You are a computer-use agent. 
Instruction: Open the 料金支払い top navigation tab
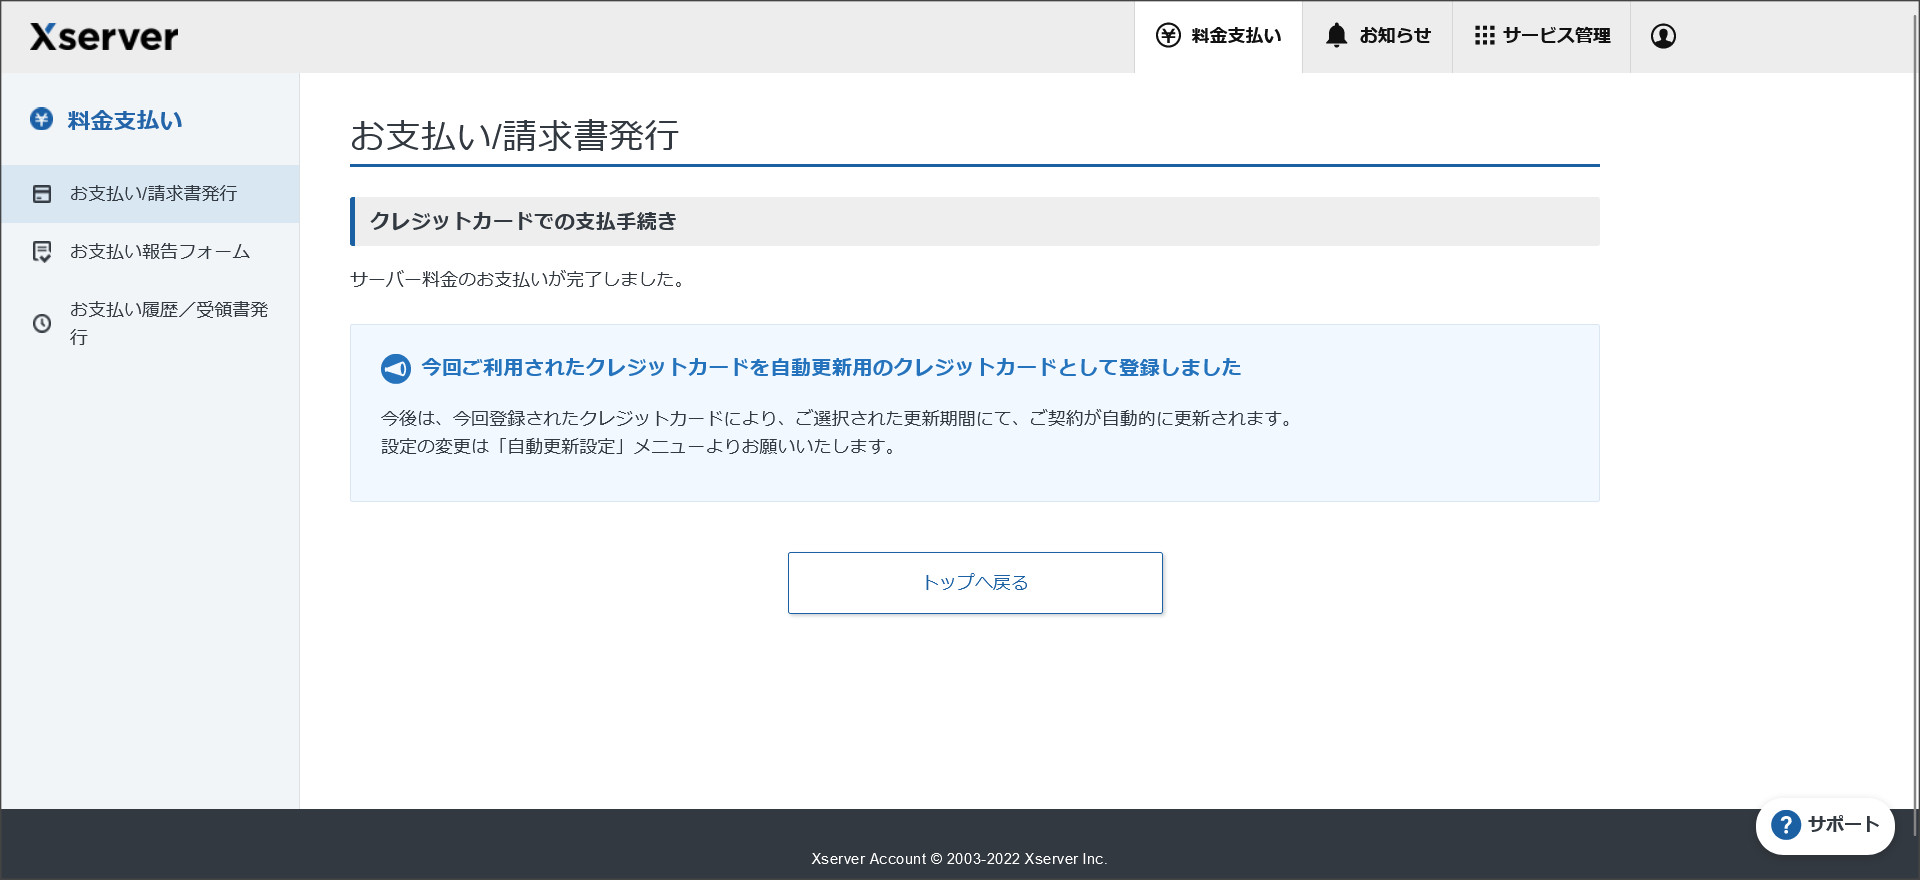(x=1218, y=36)
